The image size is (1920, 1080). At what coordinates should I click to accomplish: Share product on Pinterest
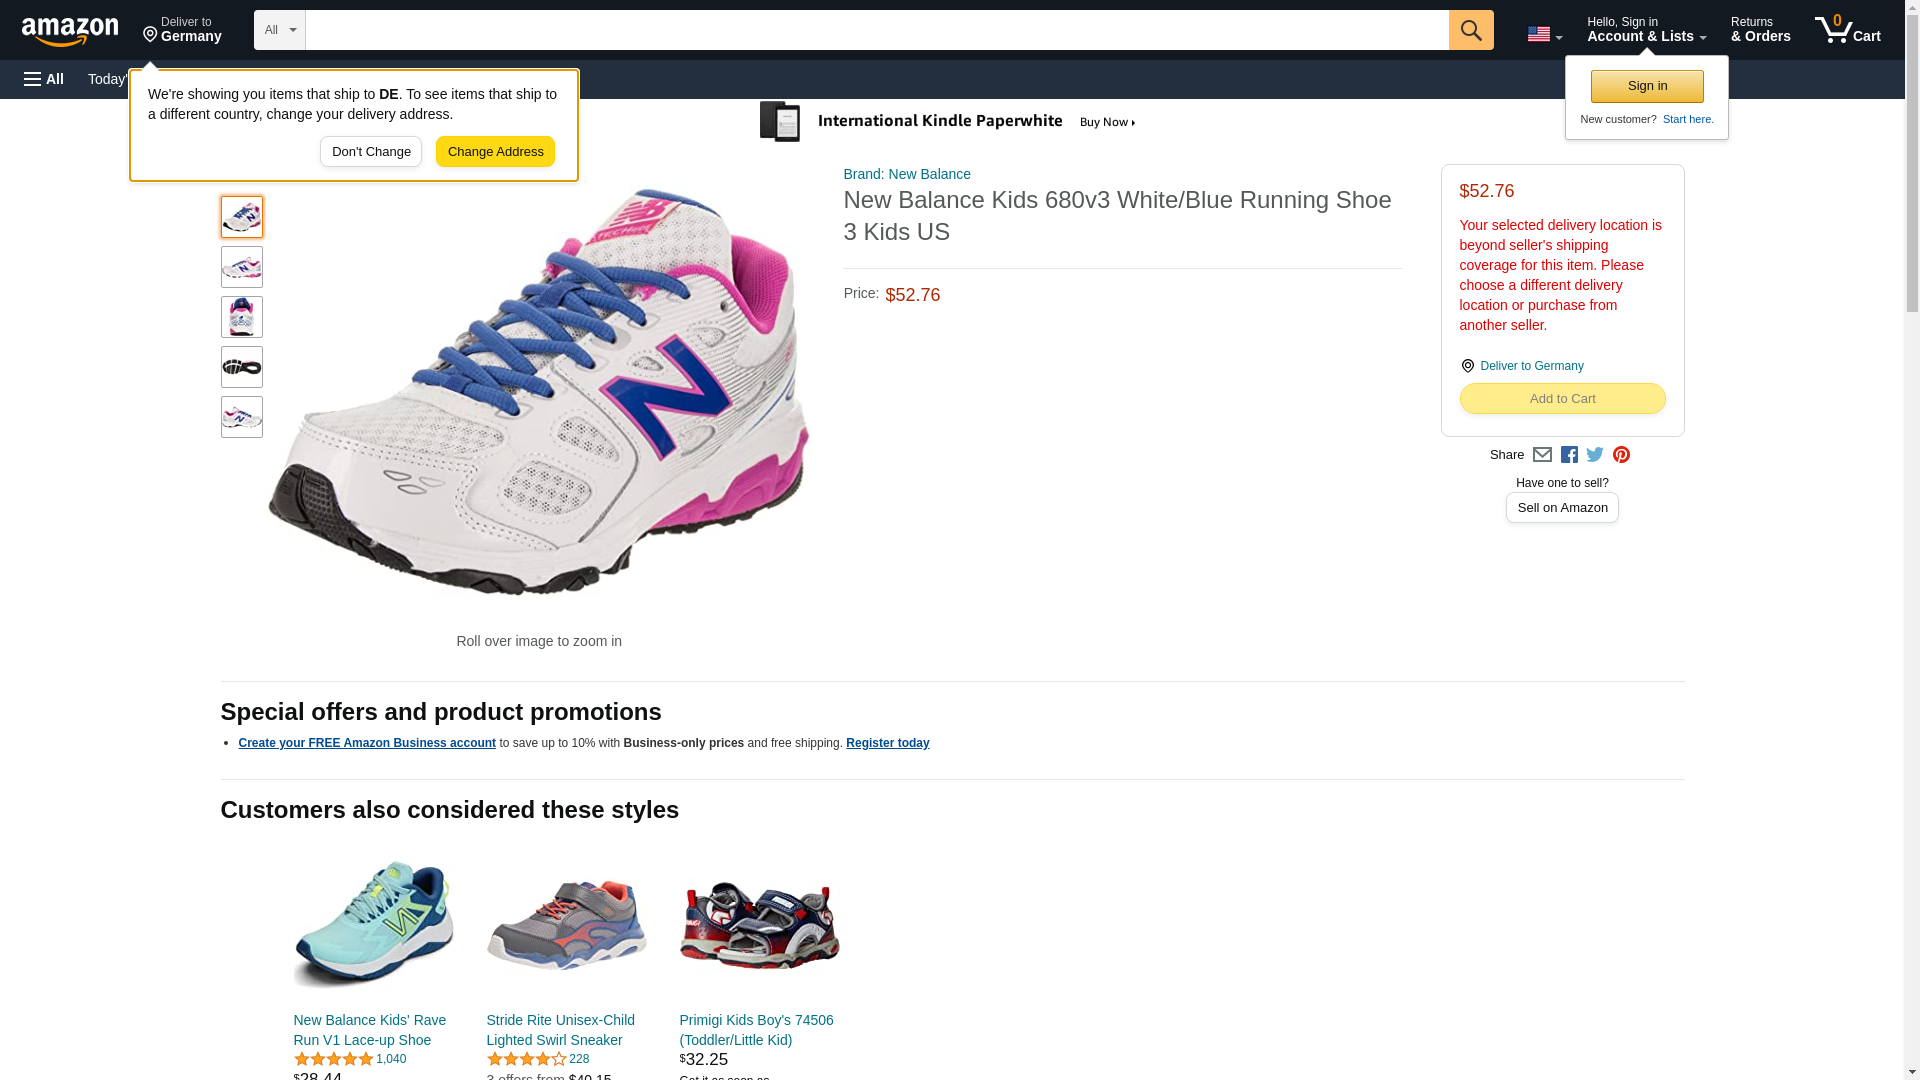pyautogui.click(x=1621, y=455)
